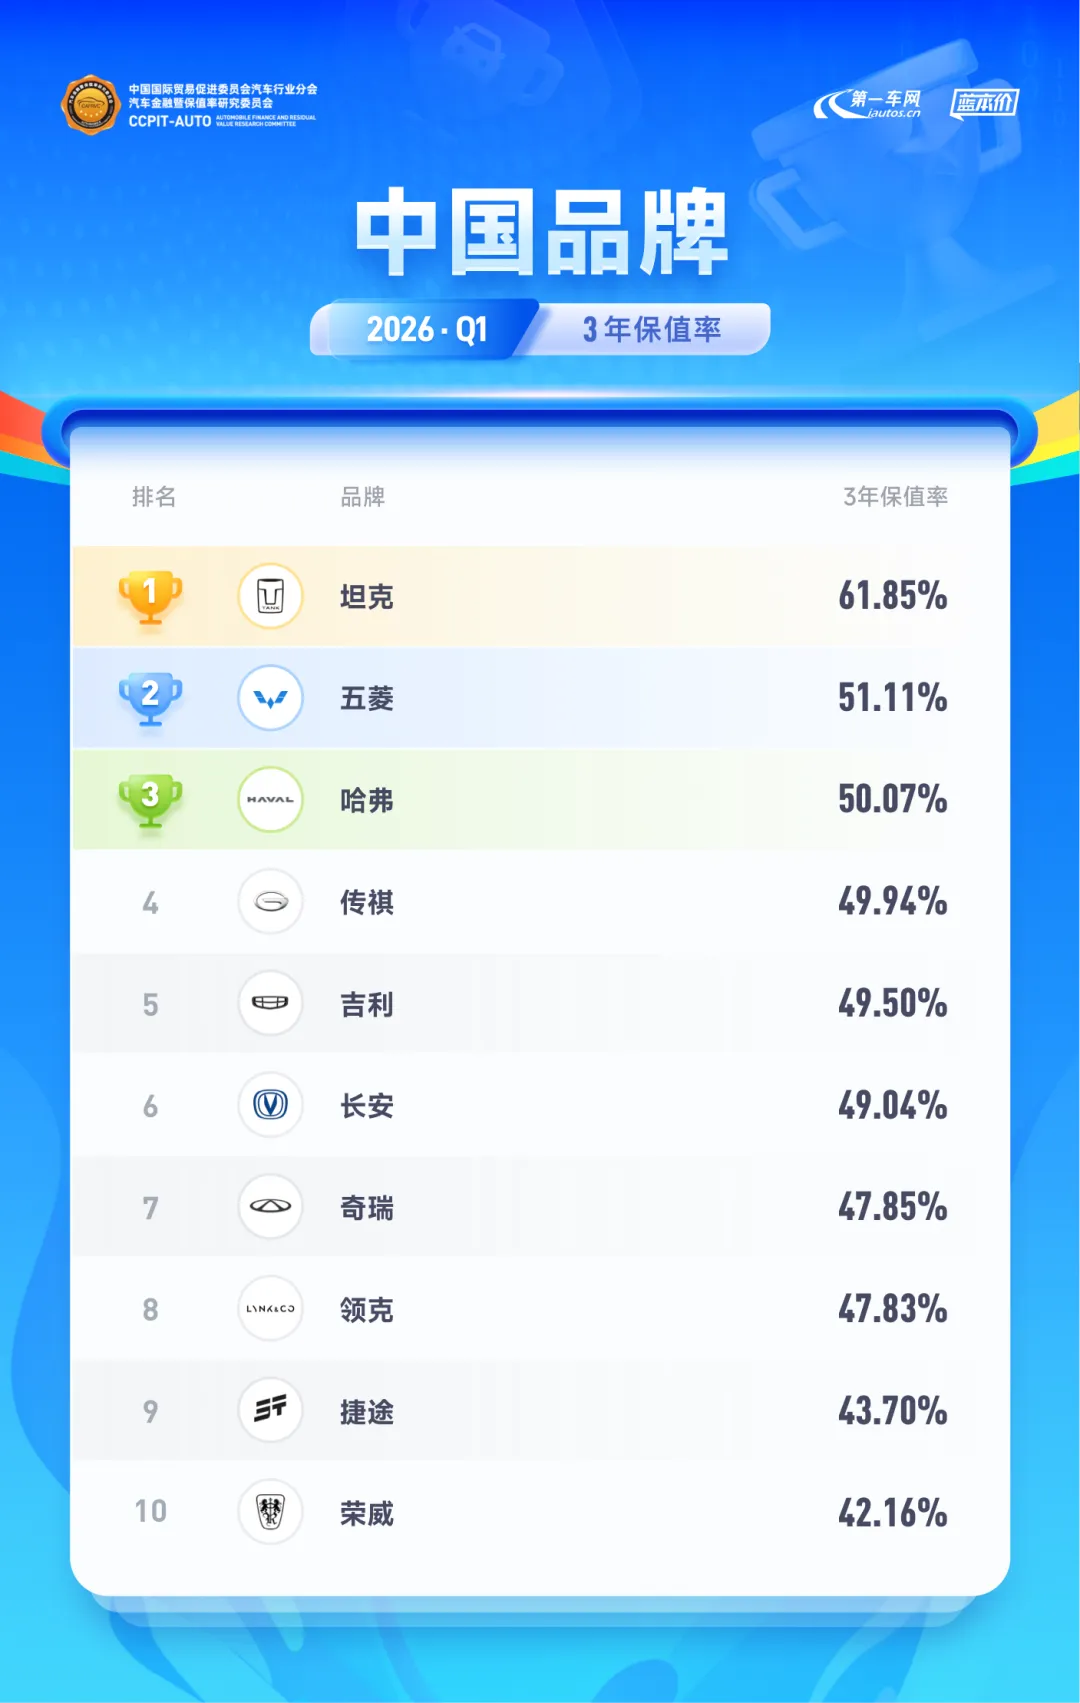Click the Chery (奇瑞) logo icon
This screenshot has height=1703, width=1080.
tap(270, 1207)
